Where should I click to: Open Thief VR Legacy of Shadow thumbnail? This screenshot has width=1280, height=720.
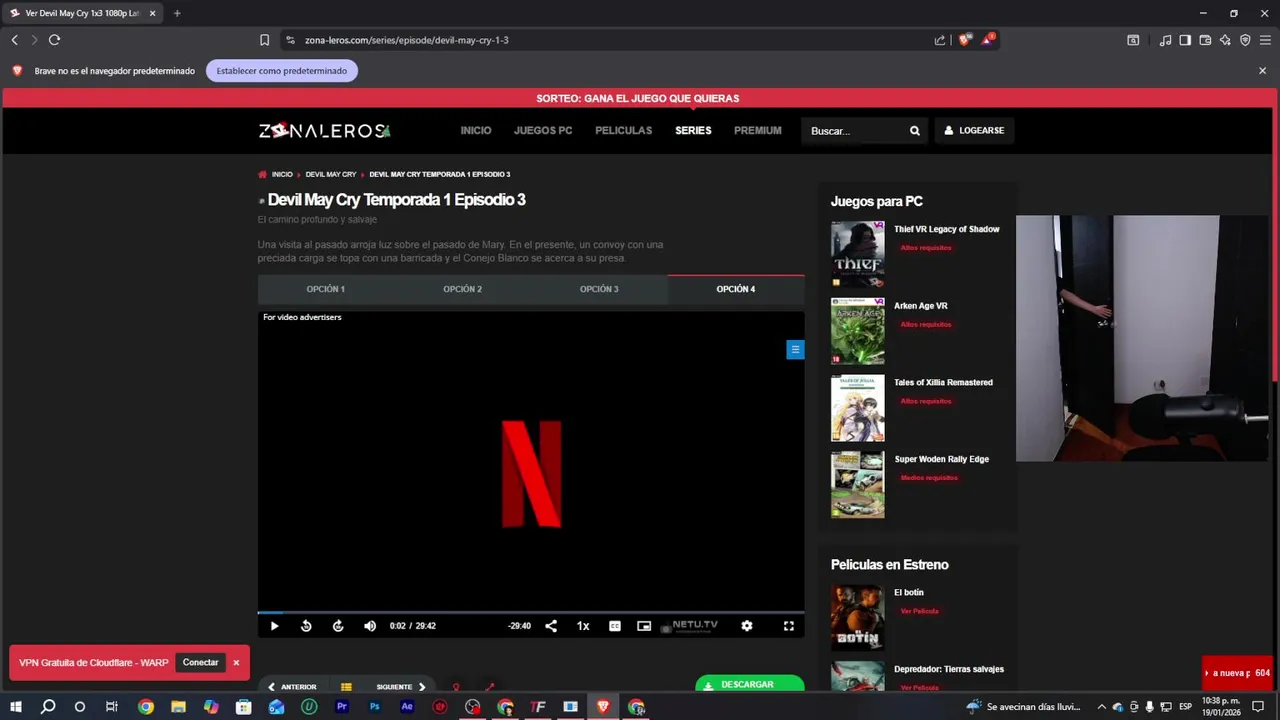857,254
